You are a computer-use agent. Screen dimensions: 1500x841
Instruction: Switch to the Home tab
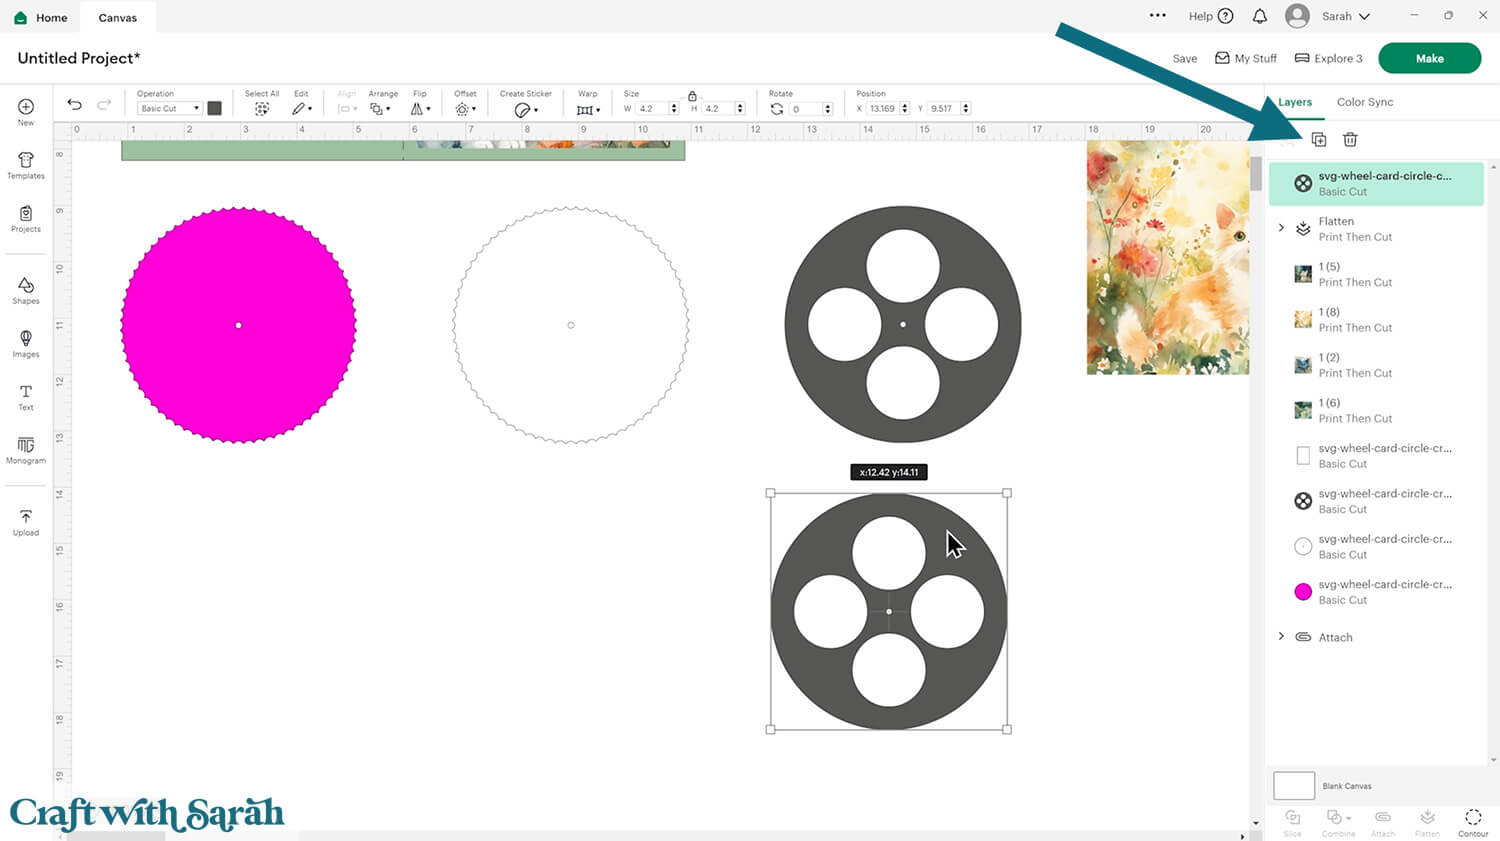coord(41,18)
